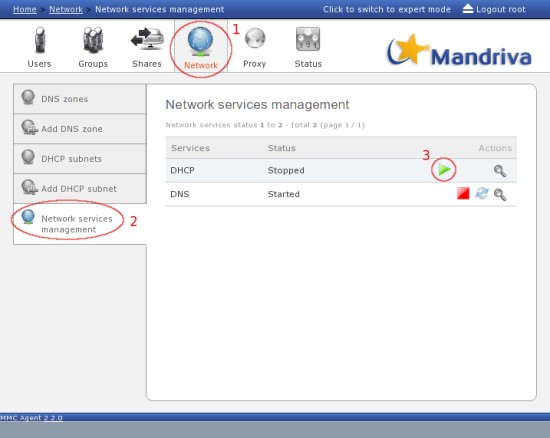Click the Network services management heading
Image resolution: width=550 pixels, height=438 pixels.
click(257, 105)
